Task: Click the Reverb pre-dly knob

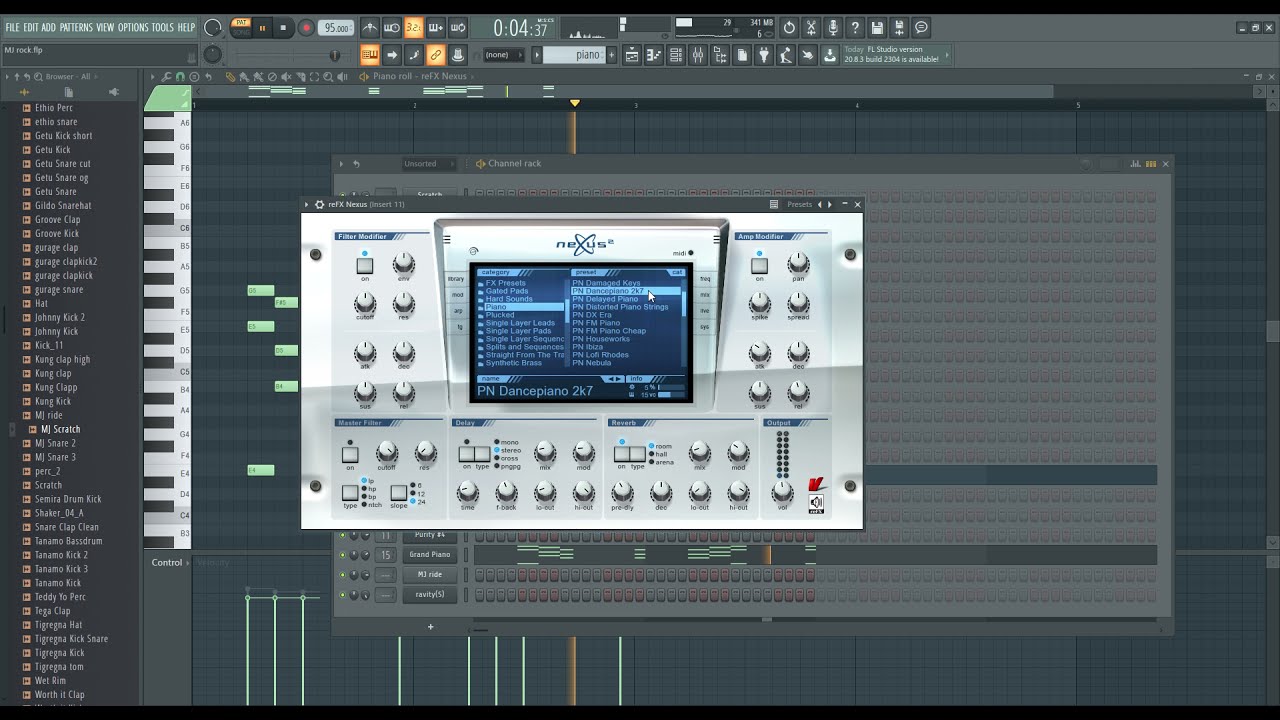Action: (622, 491)
